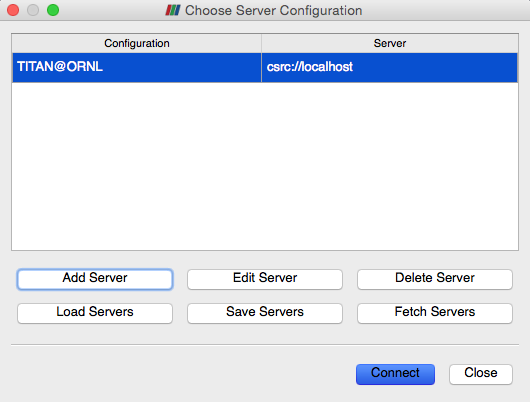Screen dimensions: 530x402
Task: Export configurations with Save Servers
Action: click(265, 313)
